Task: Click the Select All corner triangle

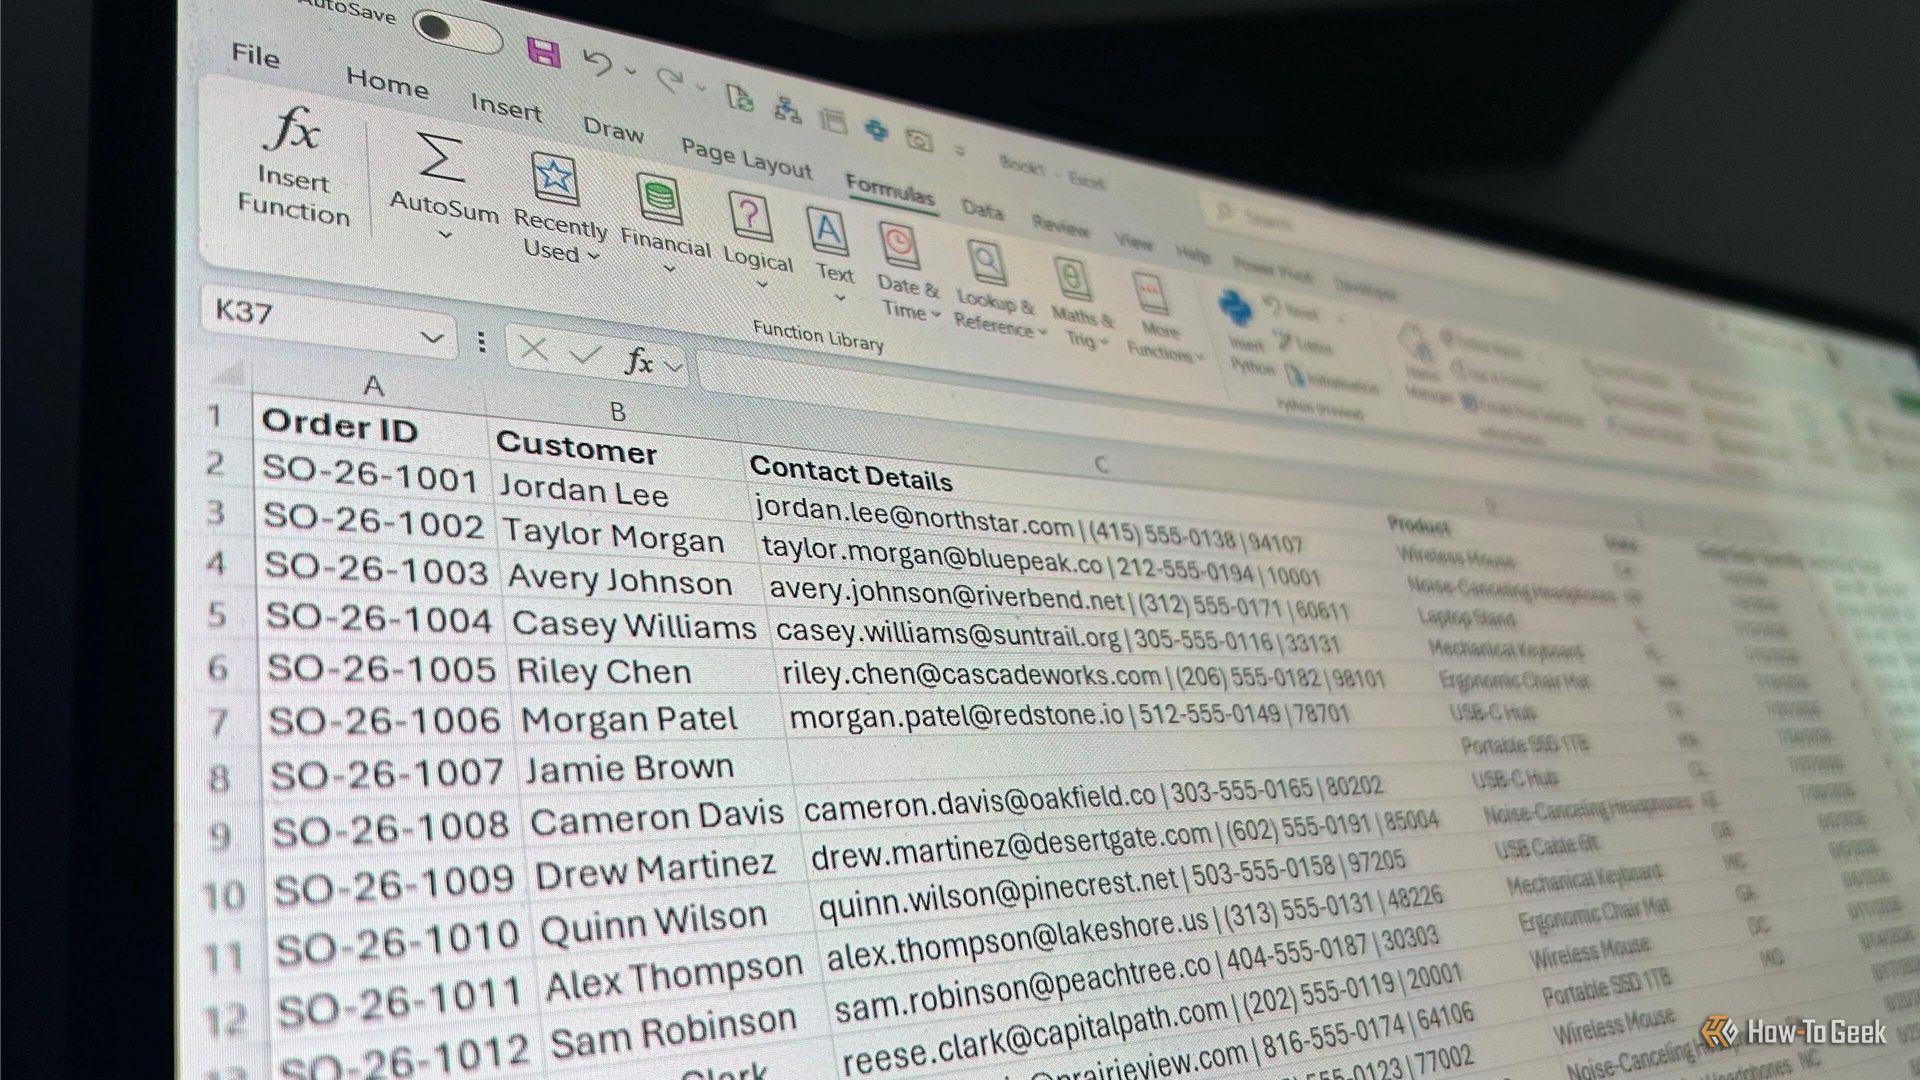Action: 229,373
